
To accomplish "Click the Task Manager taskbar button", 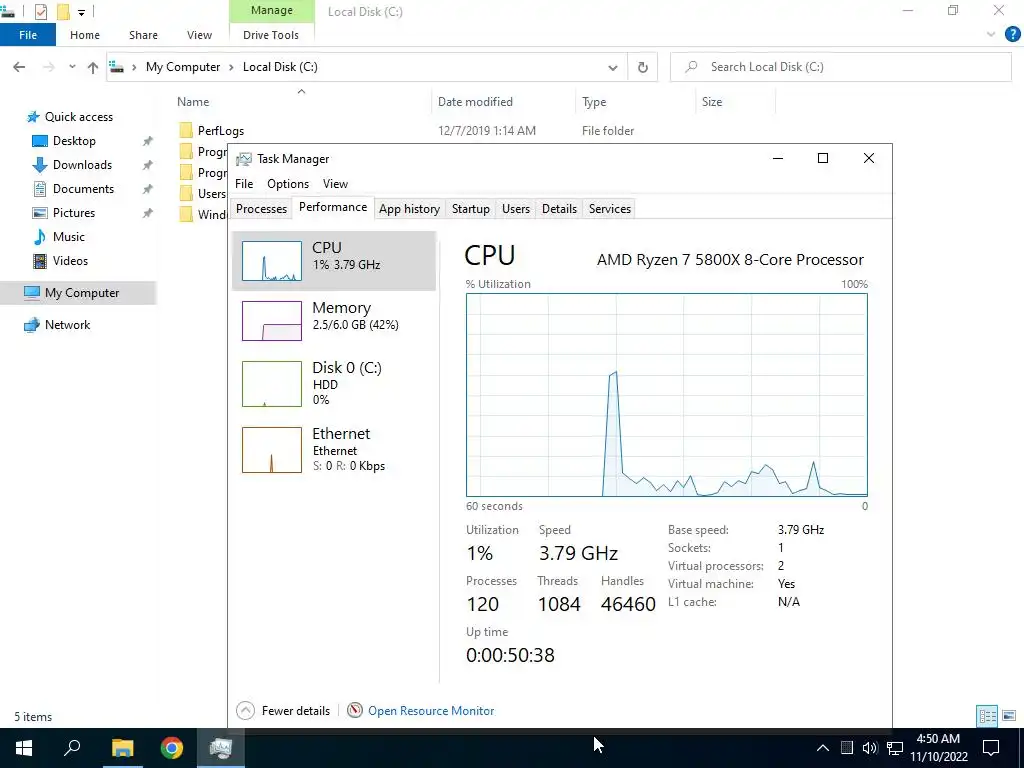I will (221, 748).
